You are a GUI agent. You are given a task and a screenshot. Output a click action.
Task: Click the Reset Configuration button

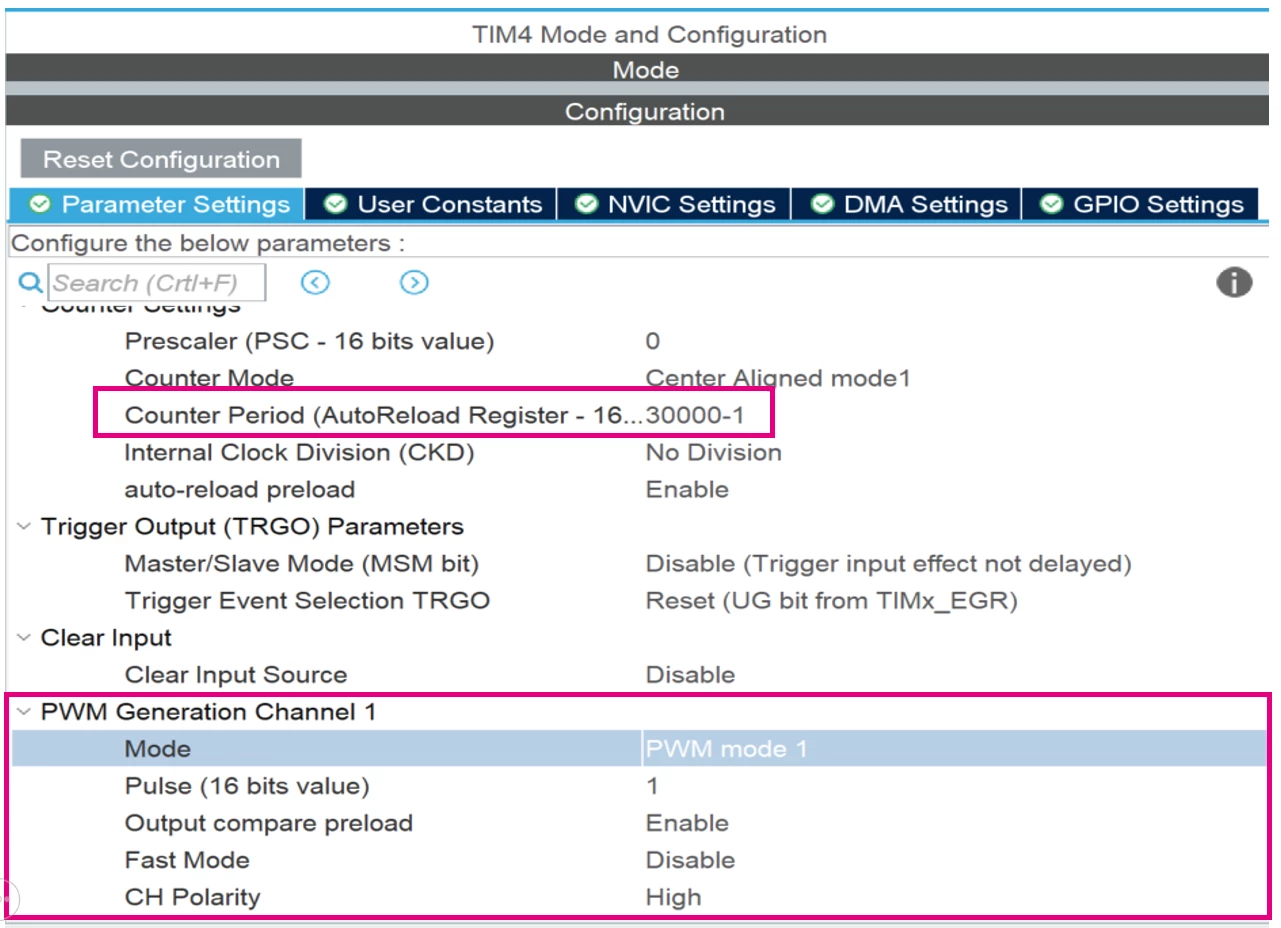tap(161, 159)
